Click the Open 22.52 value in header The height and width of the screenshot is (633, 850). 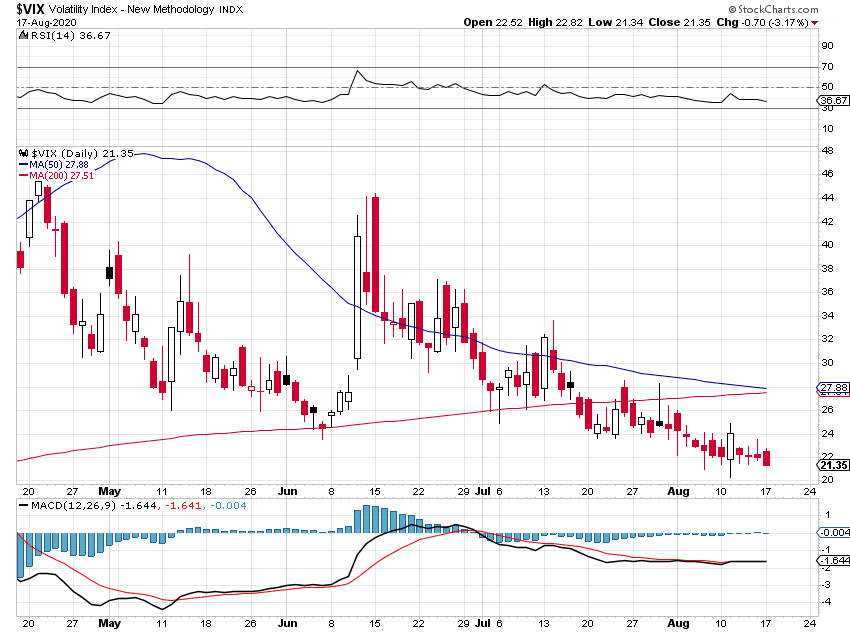(x=493, y=22)
